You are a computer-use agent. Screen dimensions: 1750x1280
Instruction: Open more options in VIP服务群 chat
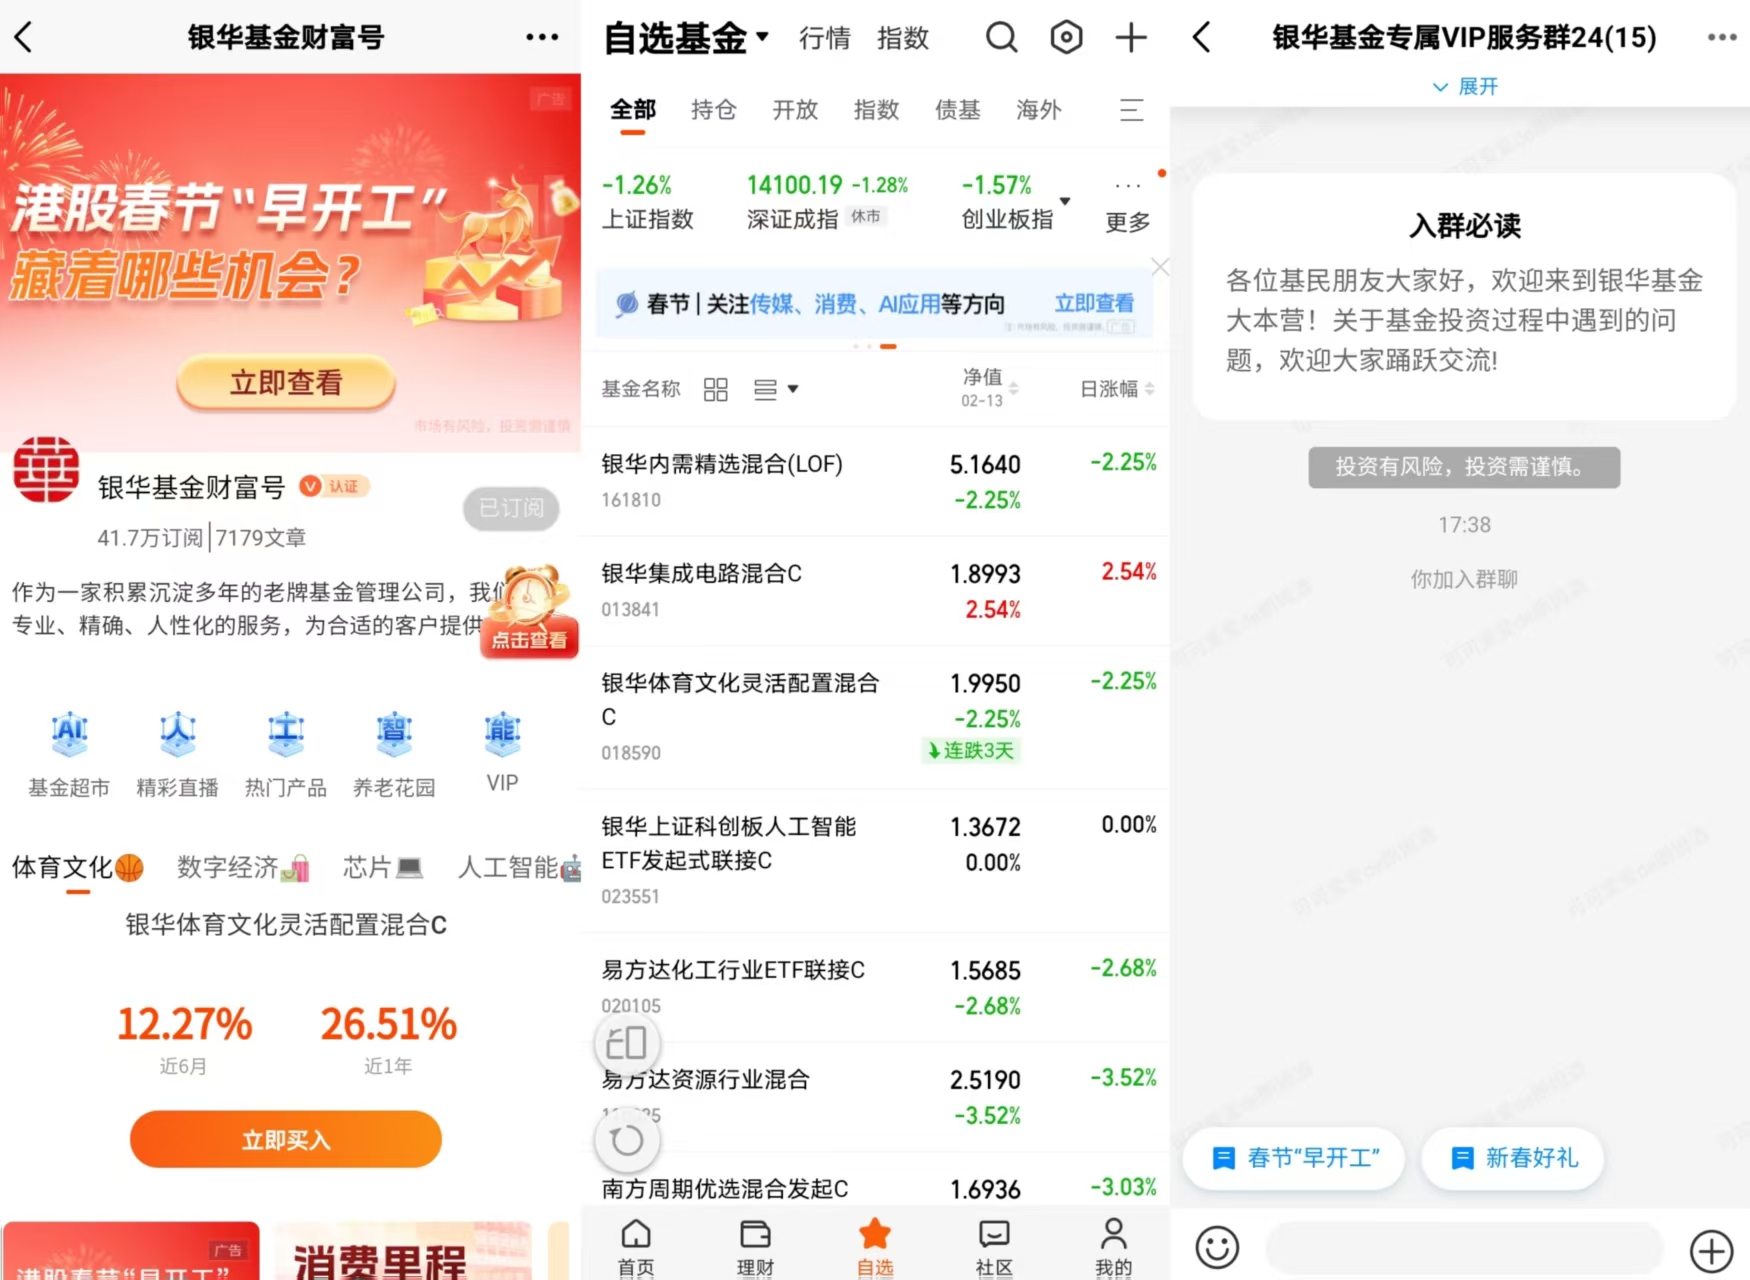pyautogui.click(x=1721, y=38)
